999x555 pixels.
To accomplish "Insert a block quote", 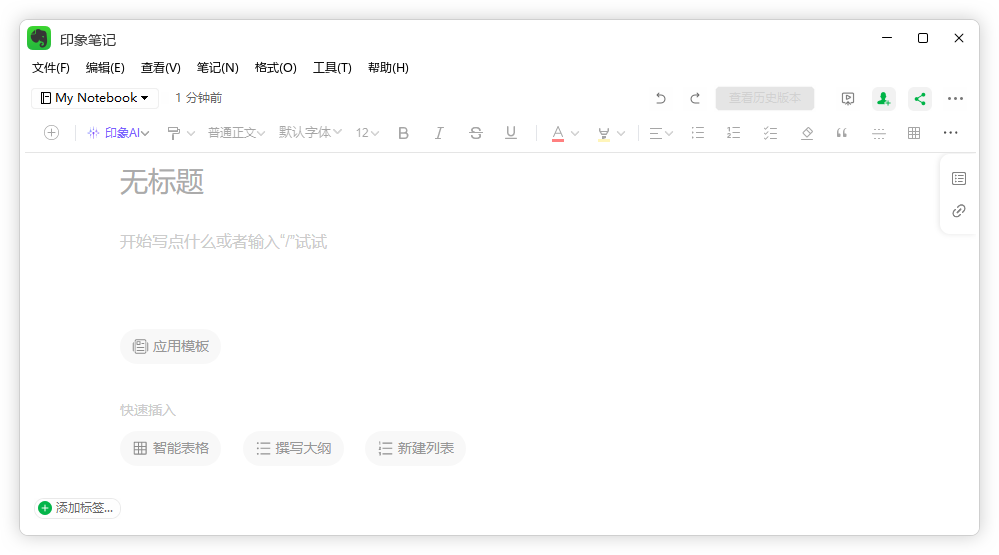I will coord(842,133).
